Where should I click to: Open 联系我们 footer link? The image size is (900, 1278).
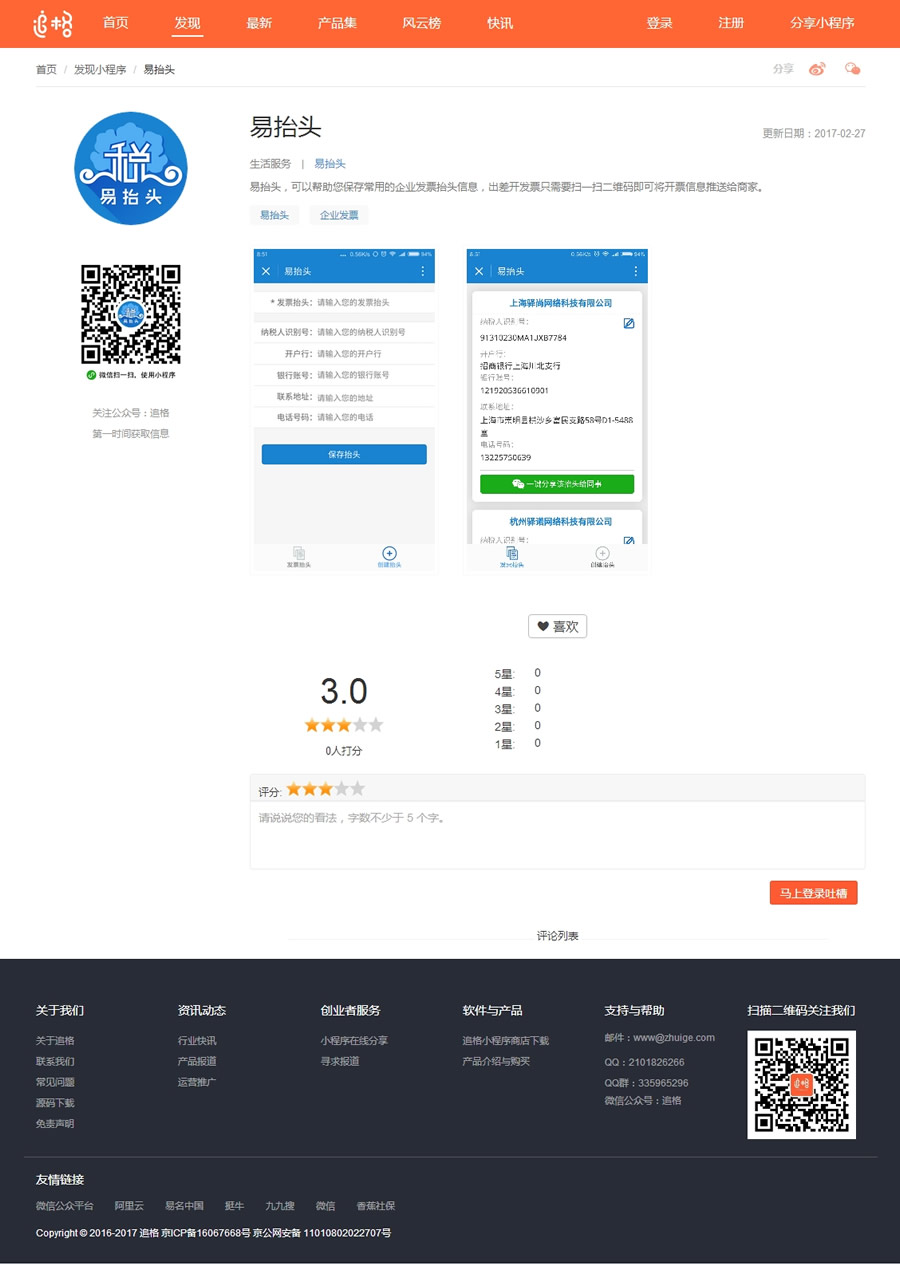(55, 1062)
